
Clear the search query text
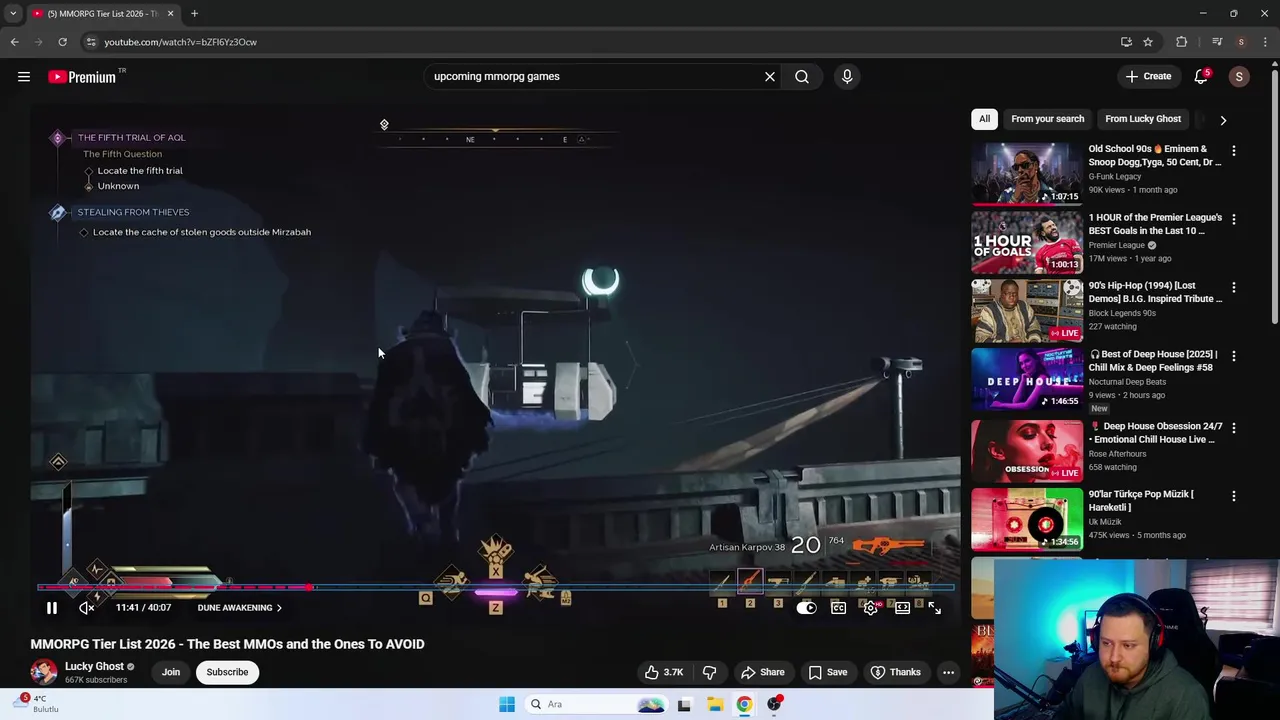click(x=770, y=76)
